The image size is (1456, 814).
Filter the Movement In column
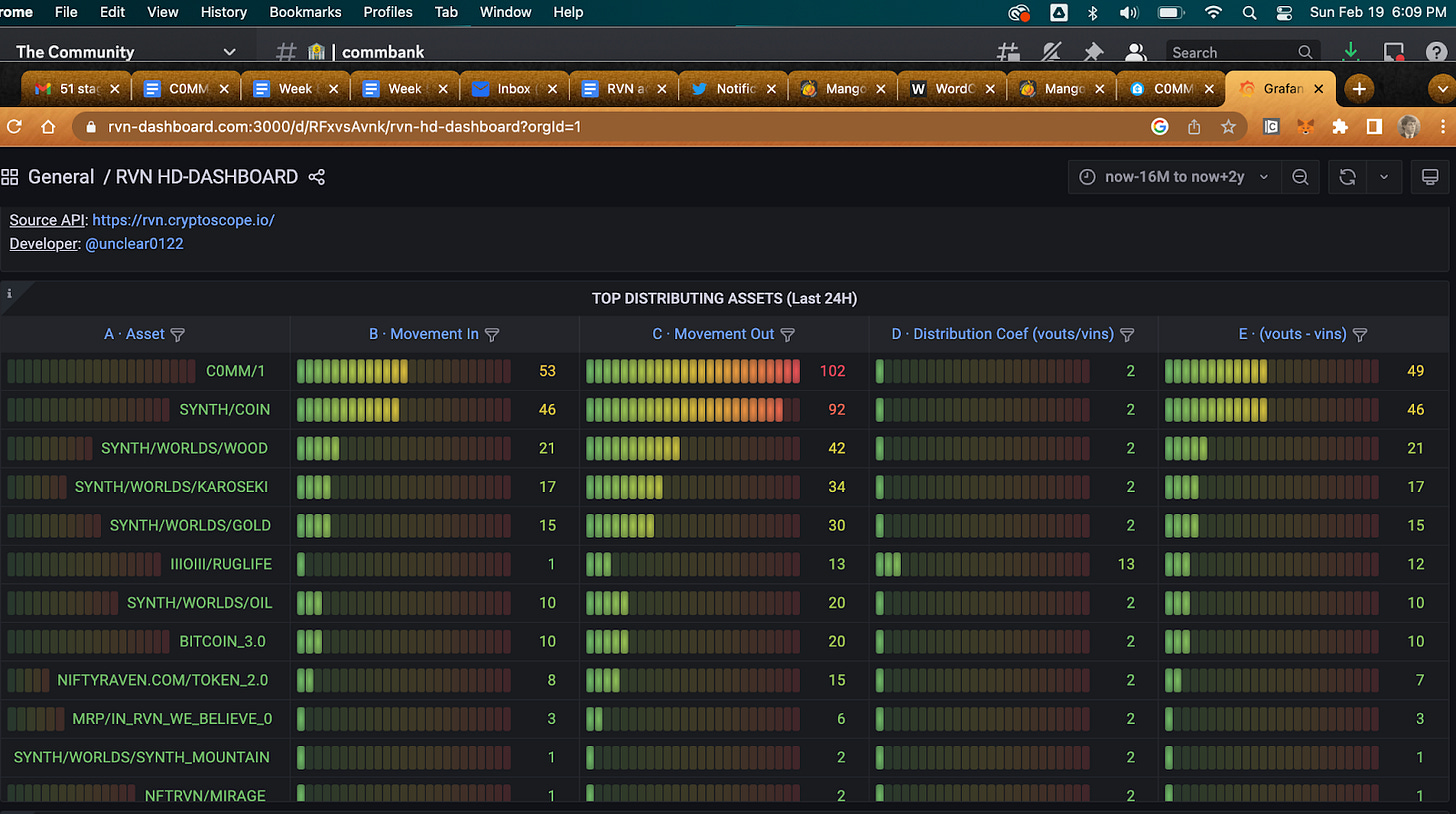pos(492,334)
